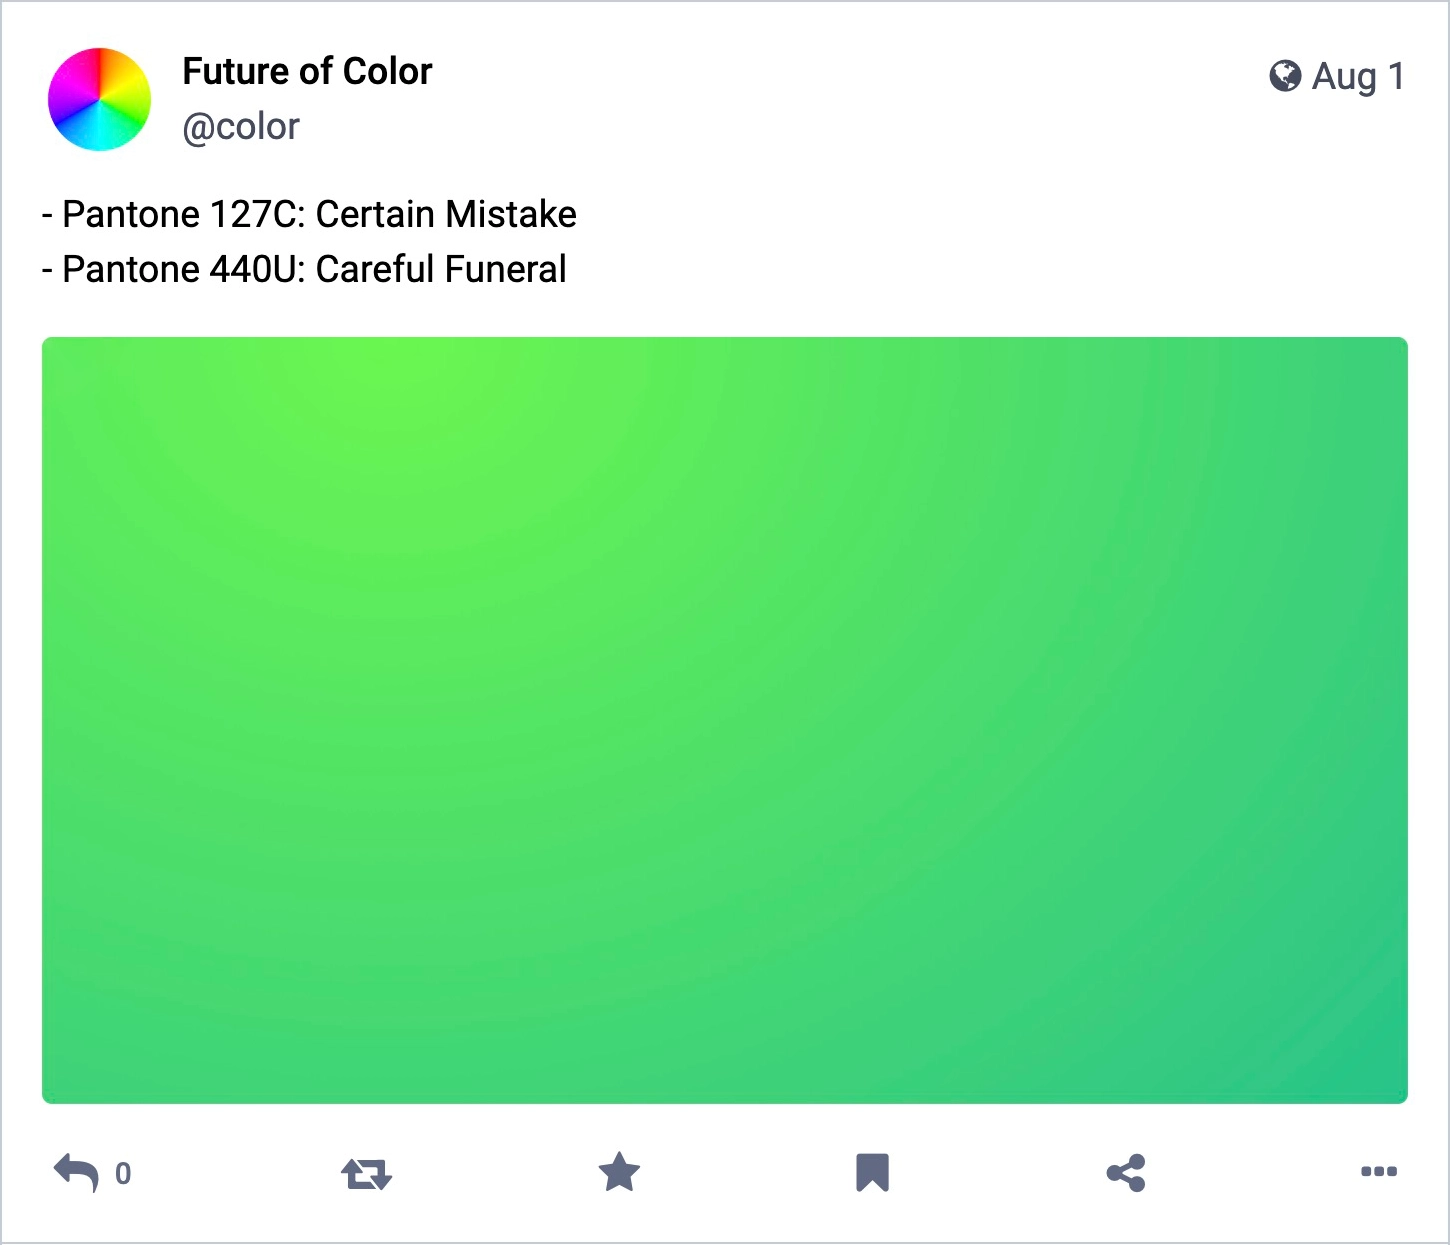
Task: Click the words Careful Funeral in post
Action: pos(441,269)
